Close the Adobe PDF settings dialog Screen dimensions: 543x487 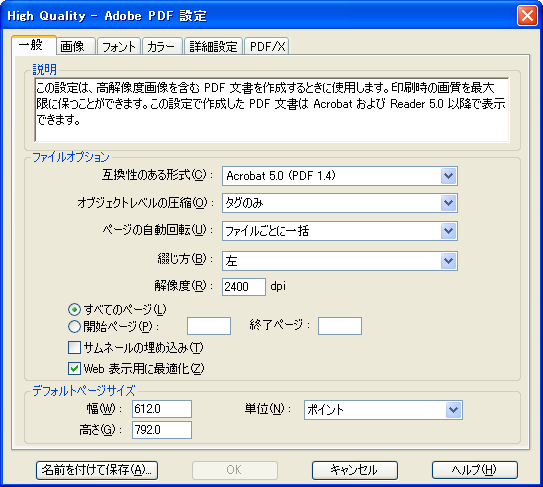pos(527,16)
